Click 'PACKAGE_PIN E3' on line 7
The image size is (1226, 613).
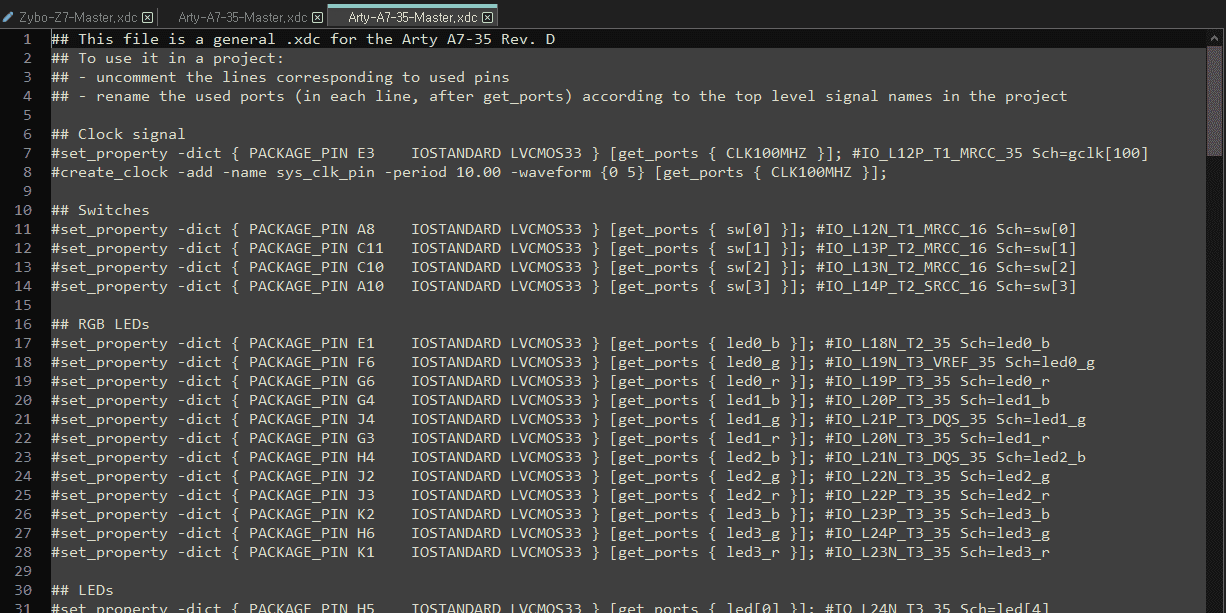point(312,153)
